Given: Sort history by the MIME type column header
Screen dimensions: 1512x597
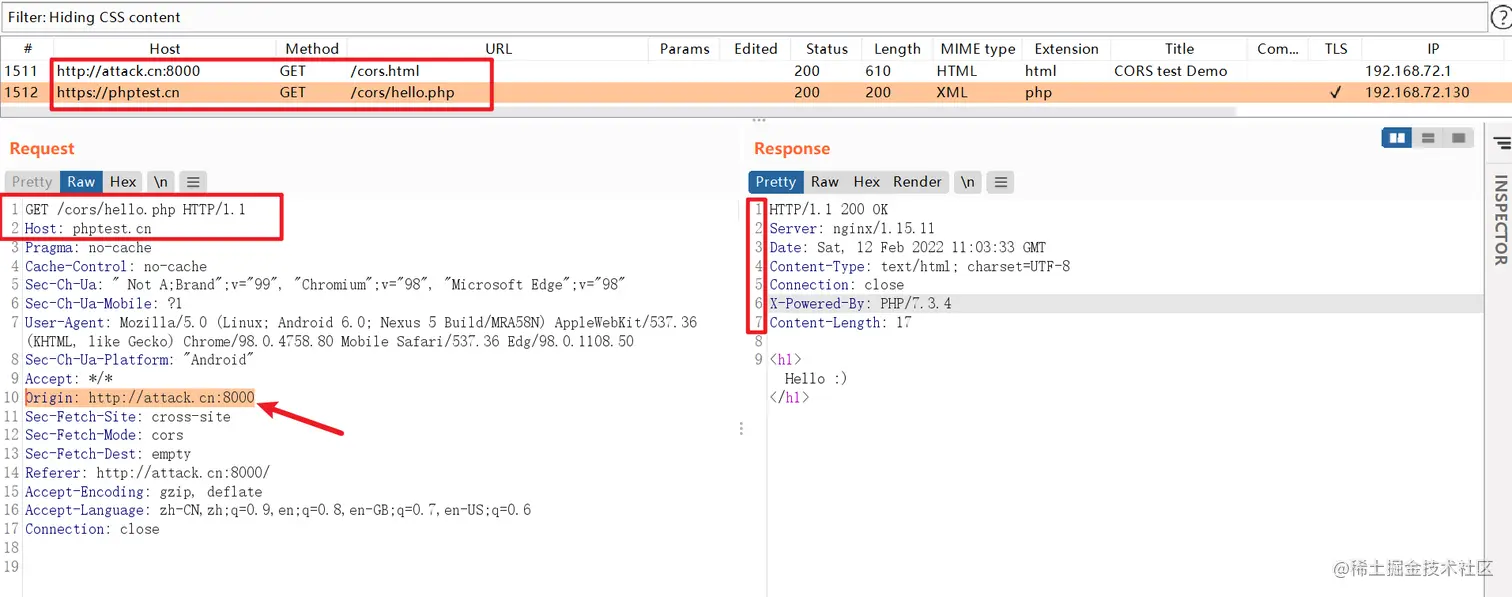Looking at the screenshot, I should (978, 48).
